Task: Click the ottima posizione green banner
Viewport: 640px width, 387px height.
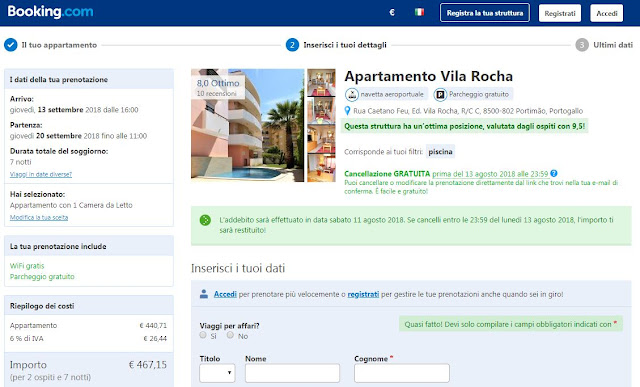Action: click(x=464, y=126)
